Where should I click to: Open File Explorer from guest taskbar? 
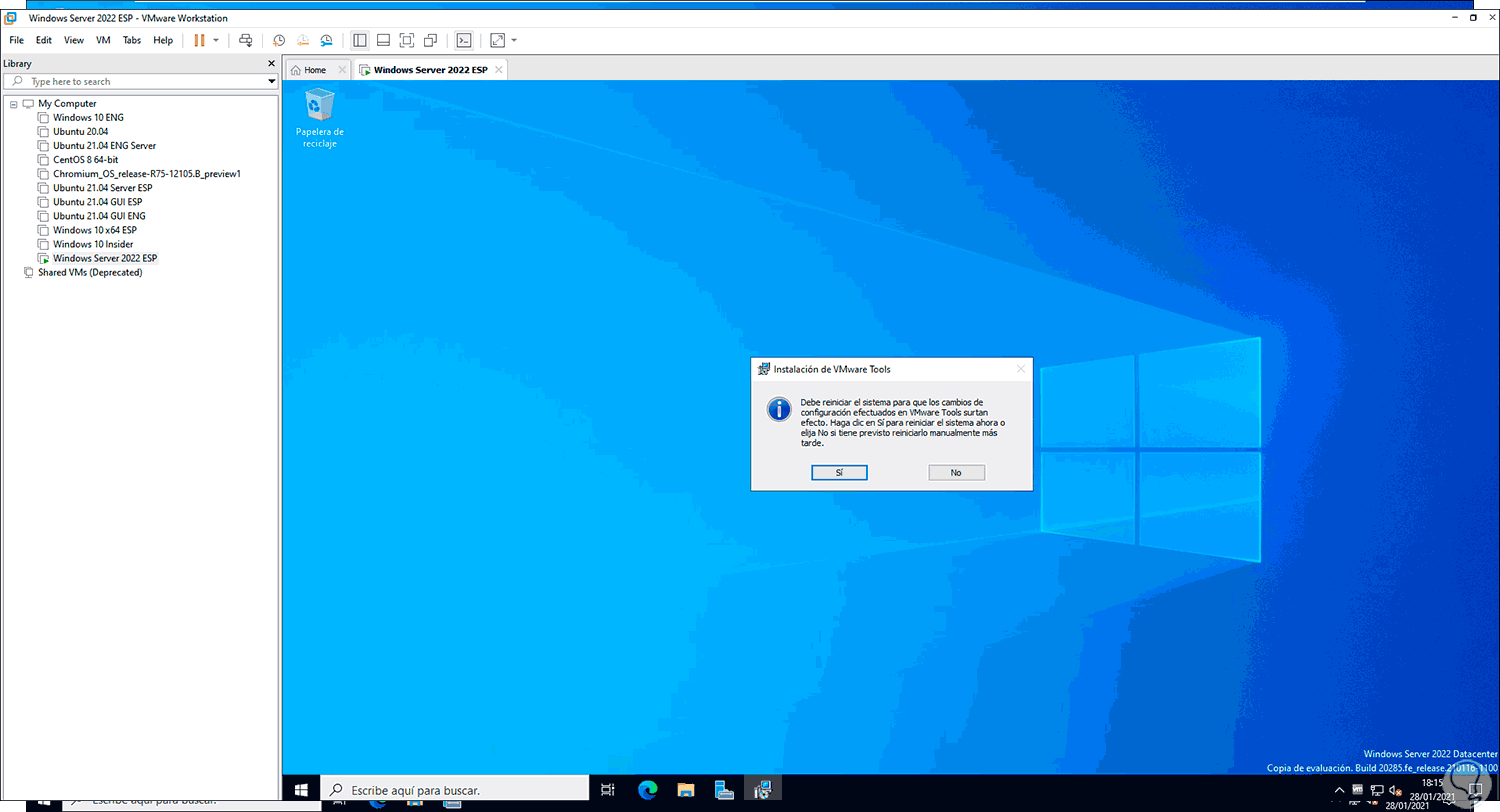[686, 790]
